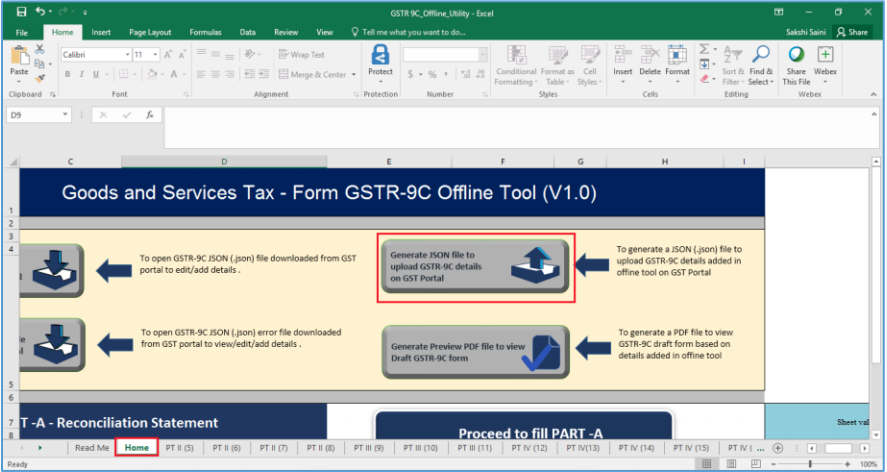Expand the formula bar chevron

click(874, 114)
